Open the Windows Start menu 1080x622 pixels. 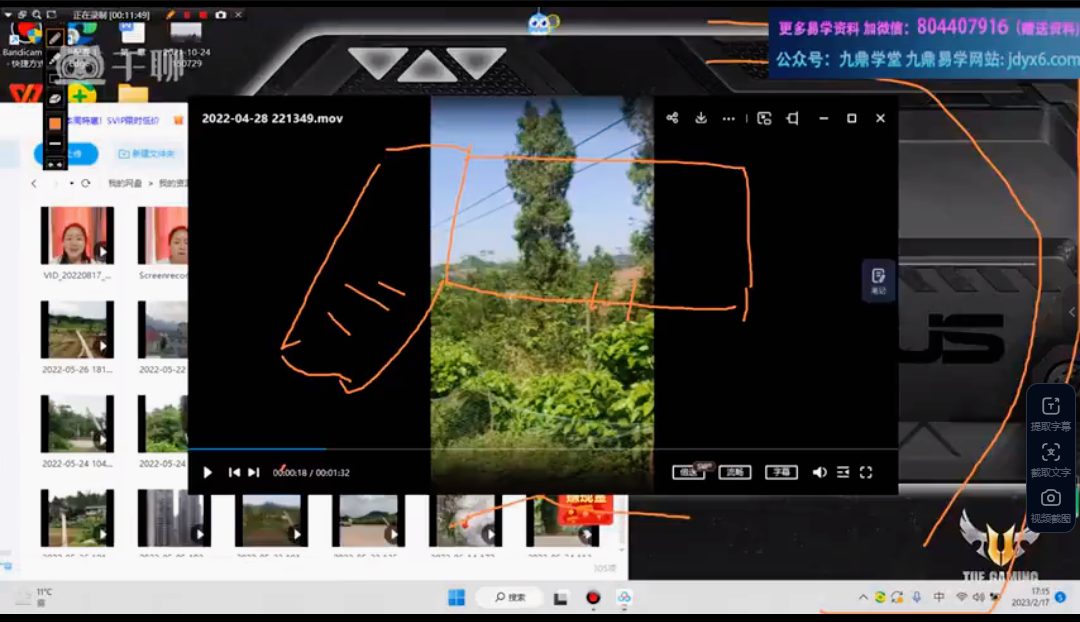(456, 598)
